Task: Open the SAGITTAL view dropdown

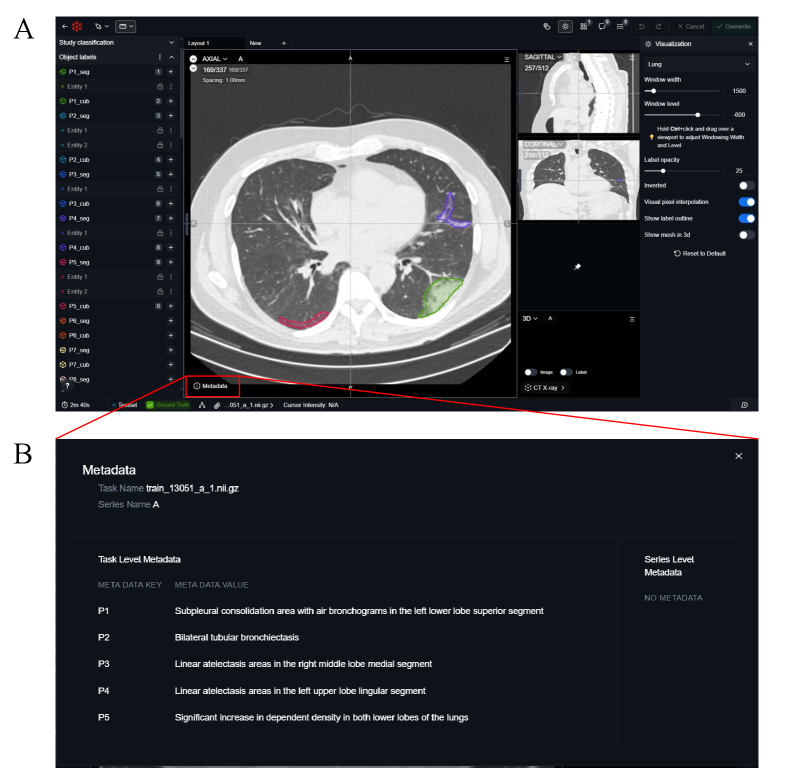Action: point(543,57)
